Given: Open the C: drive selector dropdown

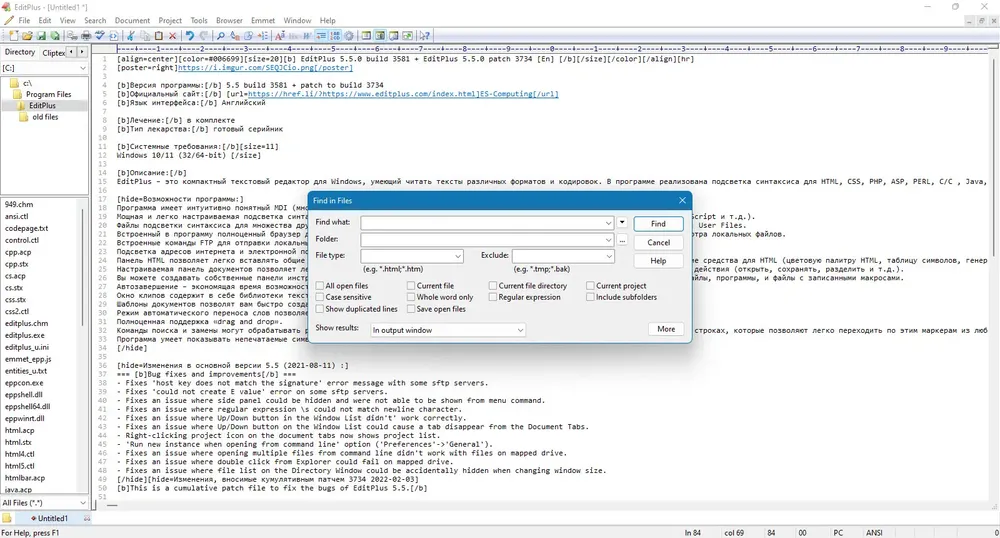Looking at the screenshot, I should click(x=44, y=68).
